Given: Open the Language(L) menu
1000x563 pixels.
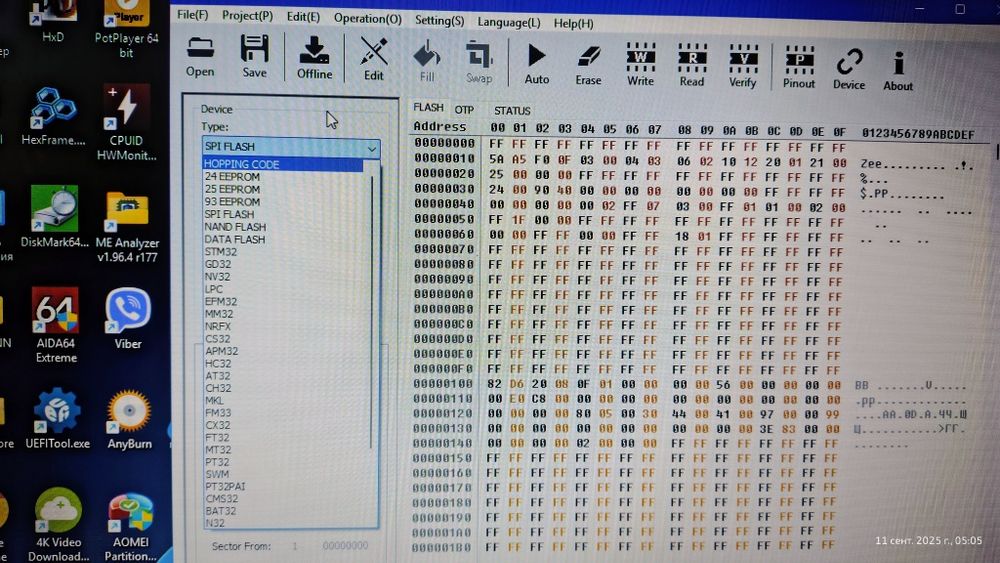Looking at the screenshot, I should click(x=509, y=22).
